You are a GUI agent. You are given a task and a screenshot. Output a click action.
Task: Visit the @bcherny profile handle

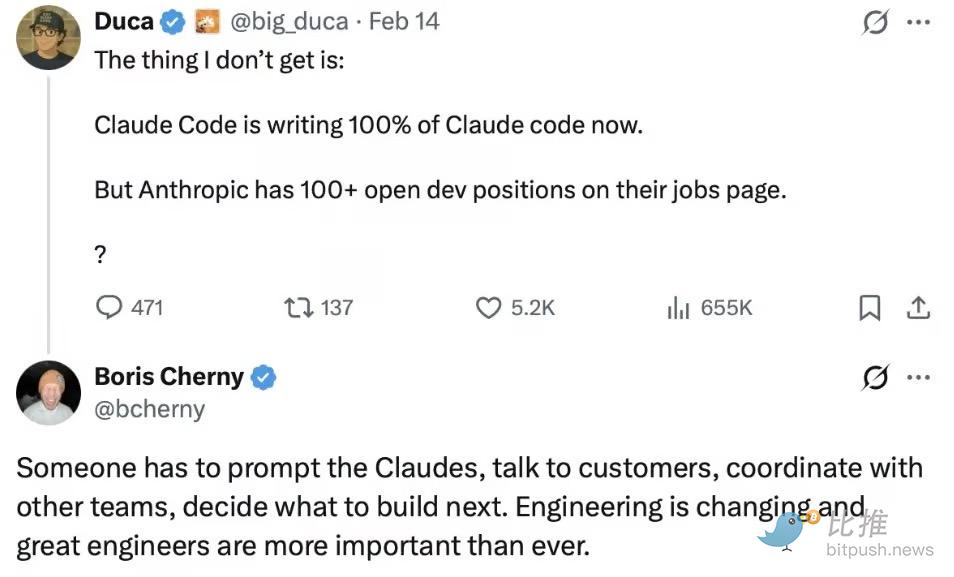tap(149, 408)
